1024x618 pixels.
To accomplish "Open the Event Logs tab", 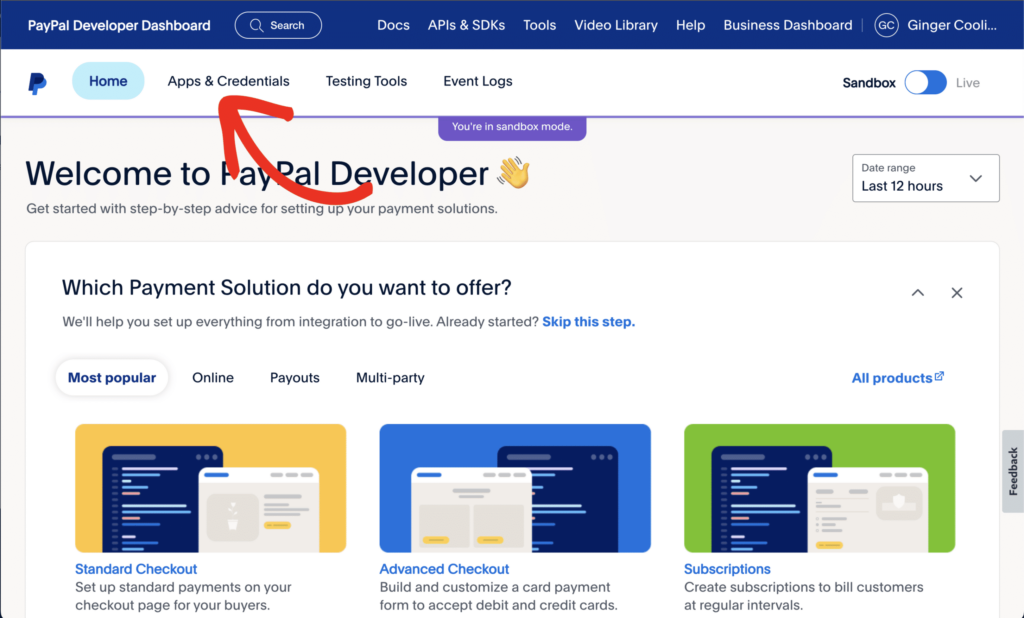I will click(x=478, y=81).
